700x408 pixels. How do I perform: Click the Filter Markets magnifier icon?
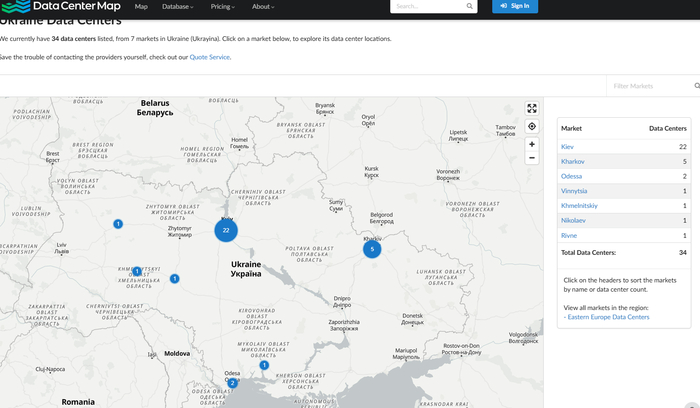tap(697, 86)
